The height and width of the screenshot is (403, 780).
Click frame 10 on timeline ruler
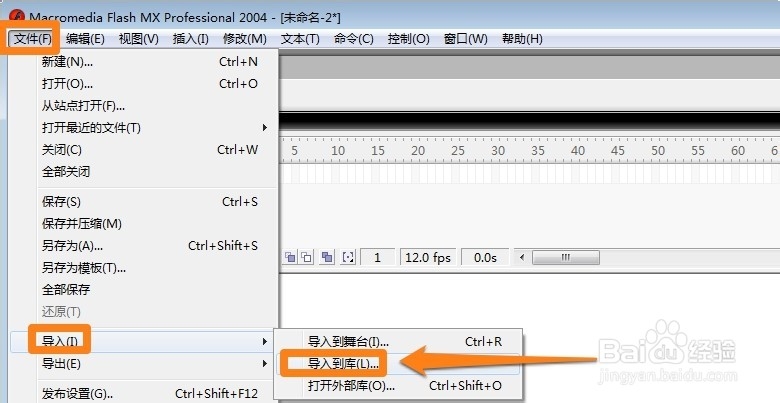338,151
